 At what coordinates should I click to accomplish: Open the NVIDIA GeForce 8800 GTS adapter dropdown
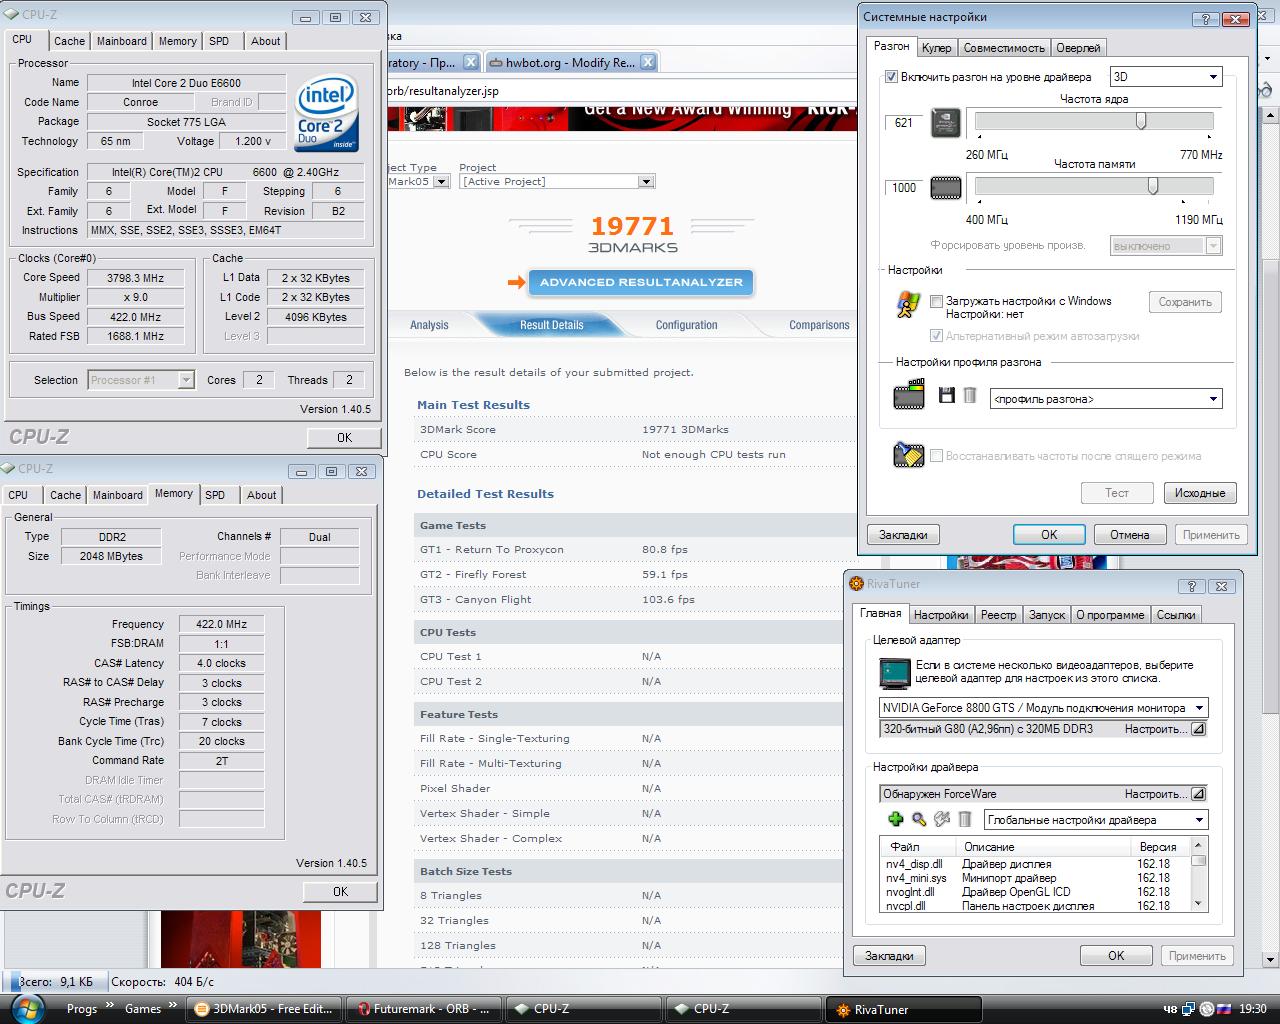(x=1044, y=708)
